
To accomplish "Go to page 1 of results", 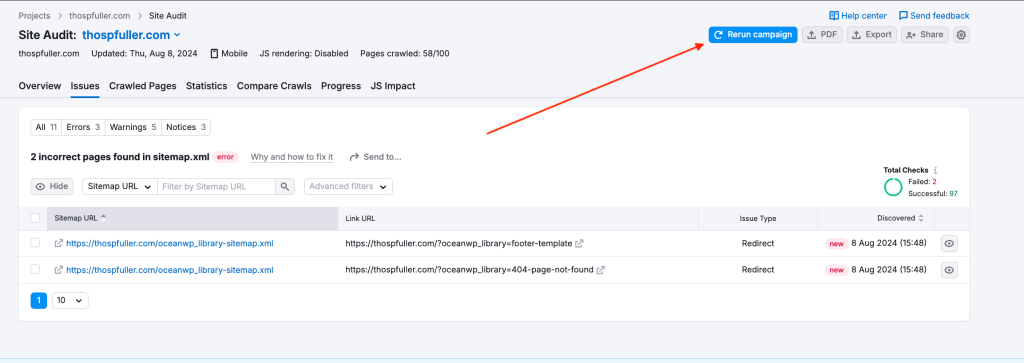I will tap(39, 300).
